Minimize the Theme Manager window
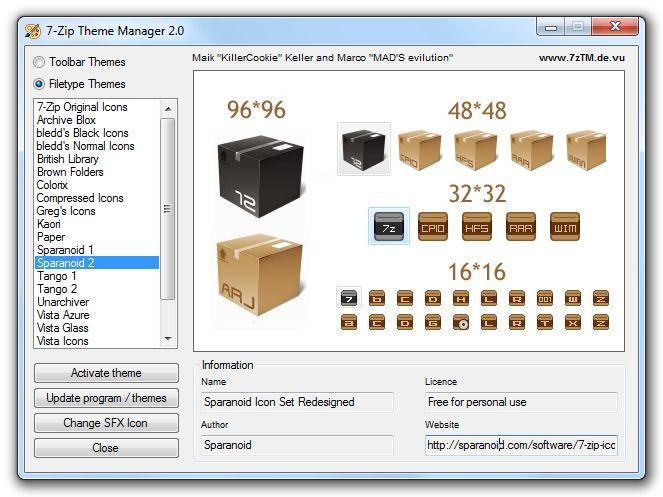The image size is (663, 497). pos(551,27)
